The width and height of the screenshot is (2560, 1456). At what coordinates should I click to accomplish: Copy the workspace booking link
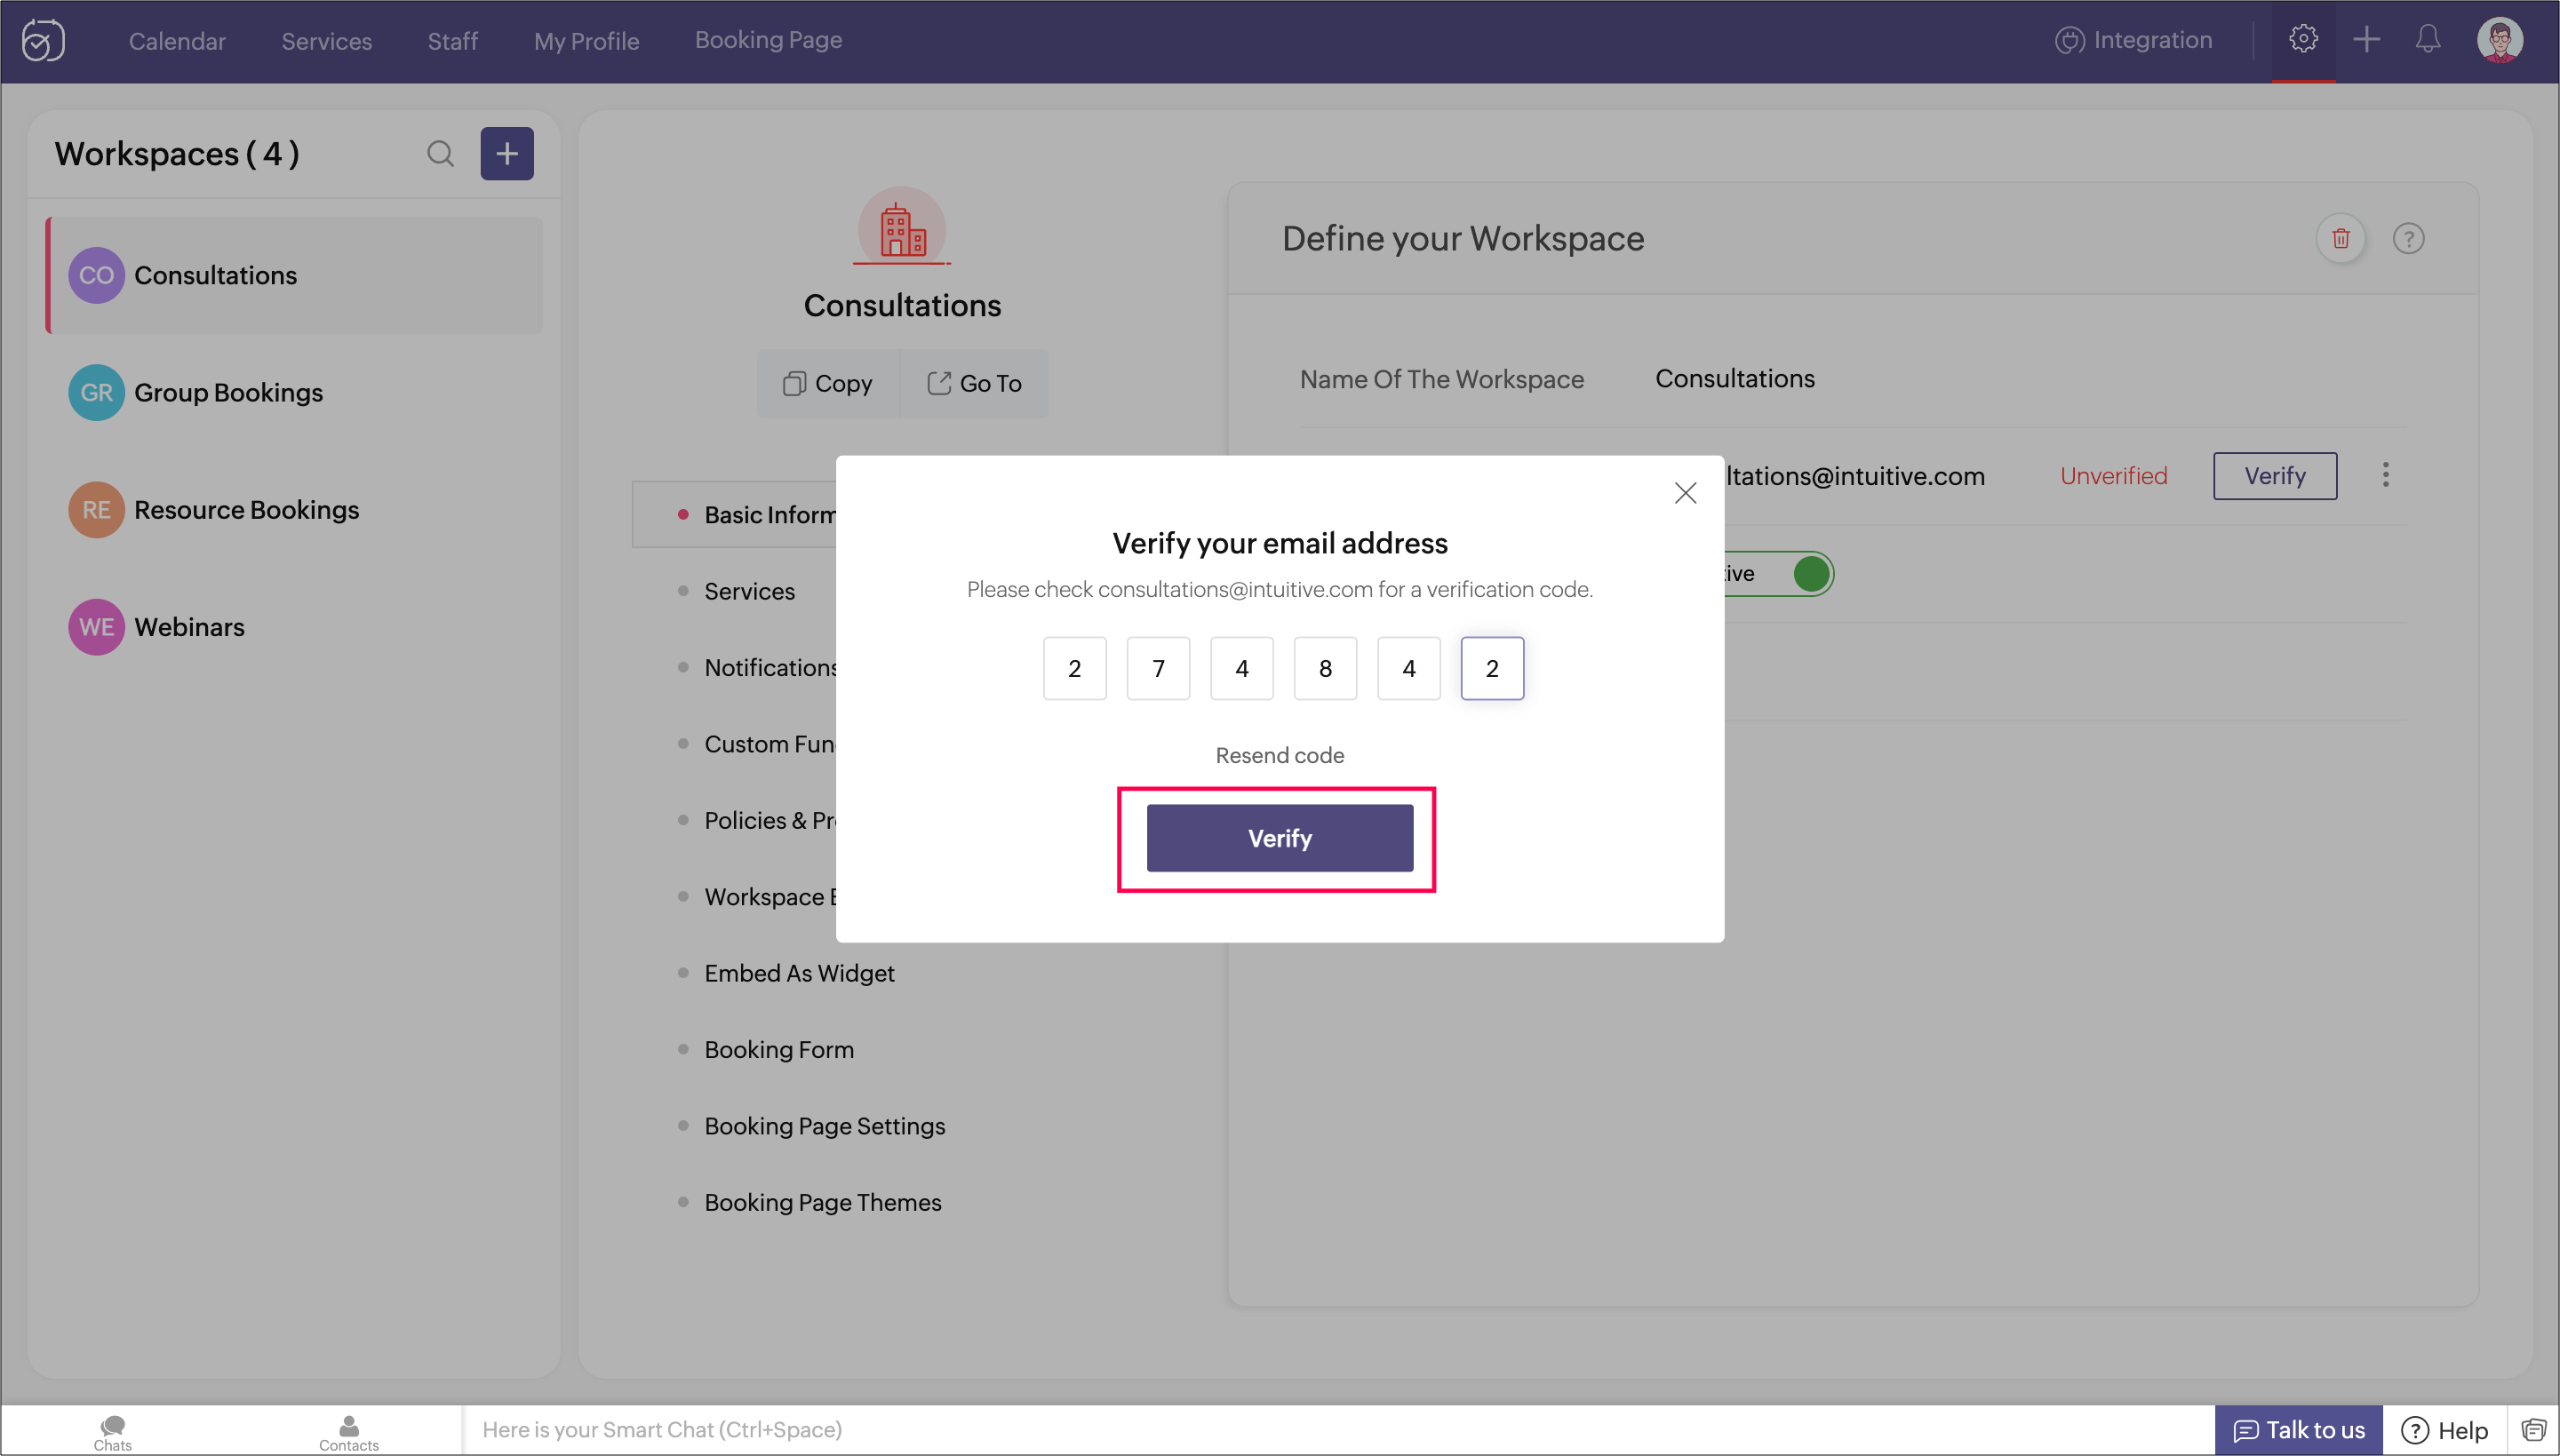coord(828,384)
